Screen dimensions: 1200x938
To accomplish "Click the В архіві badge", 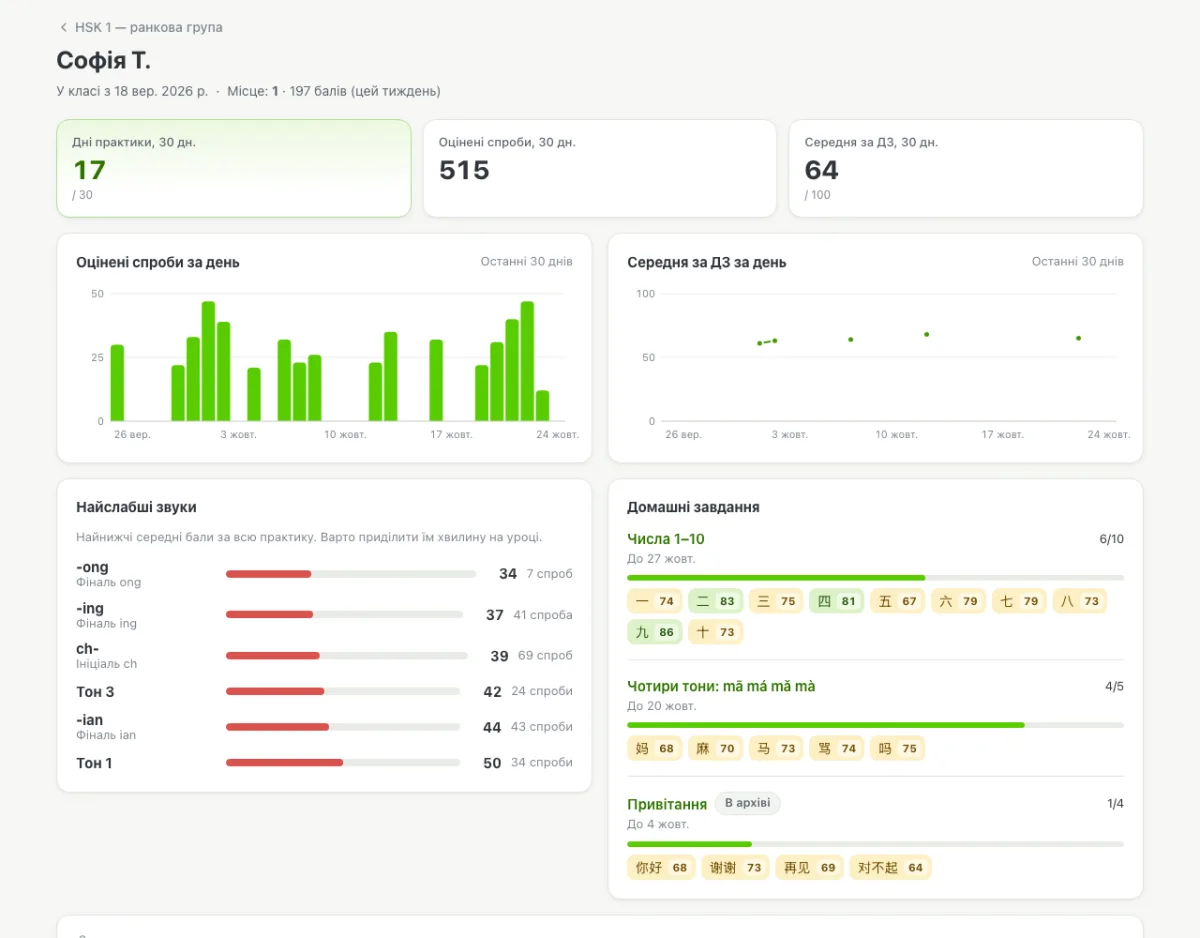I will 748,803.
